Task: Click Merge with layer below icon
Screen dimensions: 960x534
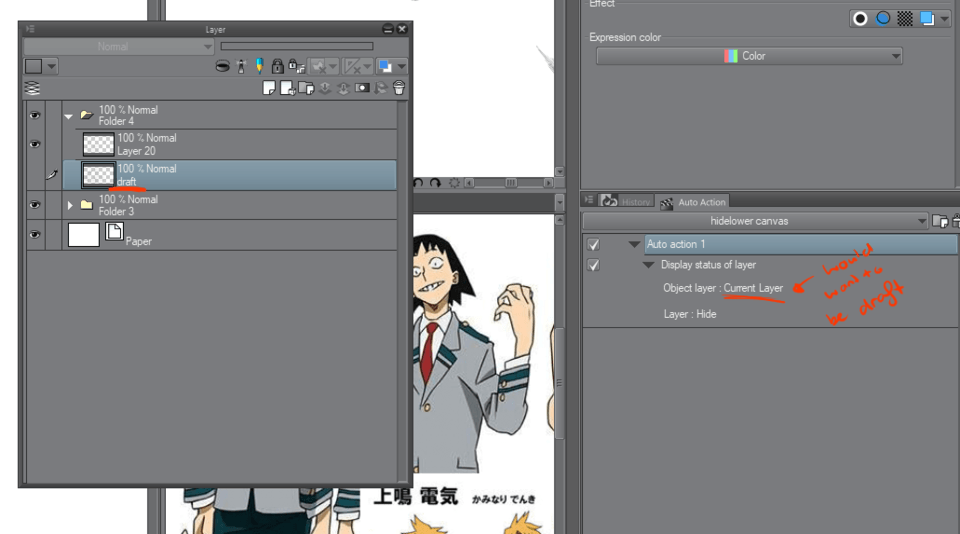Action: (343, 88)
